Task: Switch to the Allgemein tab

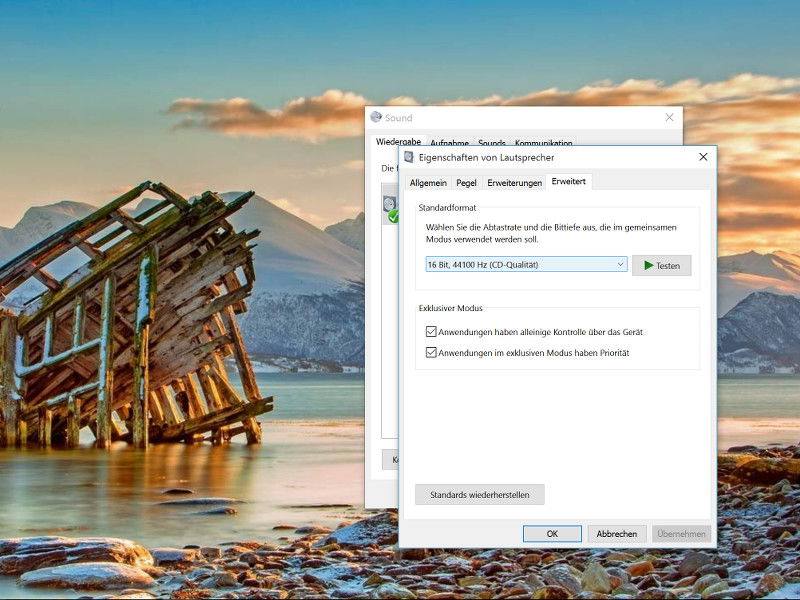Action: coord(428,183)
